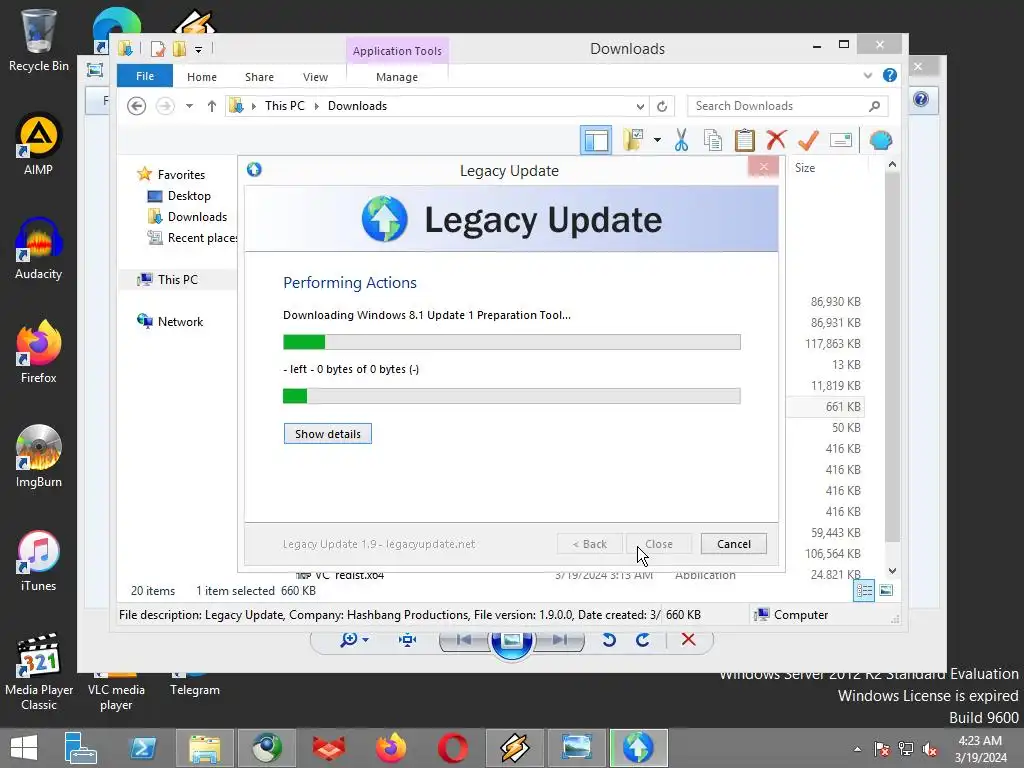Open the ImgBurn desktop shortcut
The height and width of the screenshot is (768, 1024).
(39, 457)
